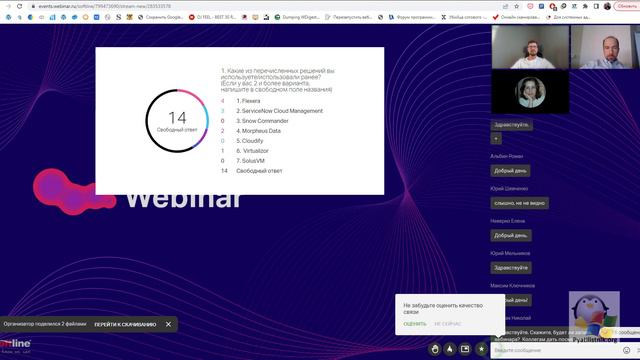Viewport: 640px width, 360px height.
Task: Click the green star rating icon
Action: click(481, 349)
